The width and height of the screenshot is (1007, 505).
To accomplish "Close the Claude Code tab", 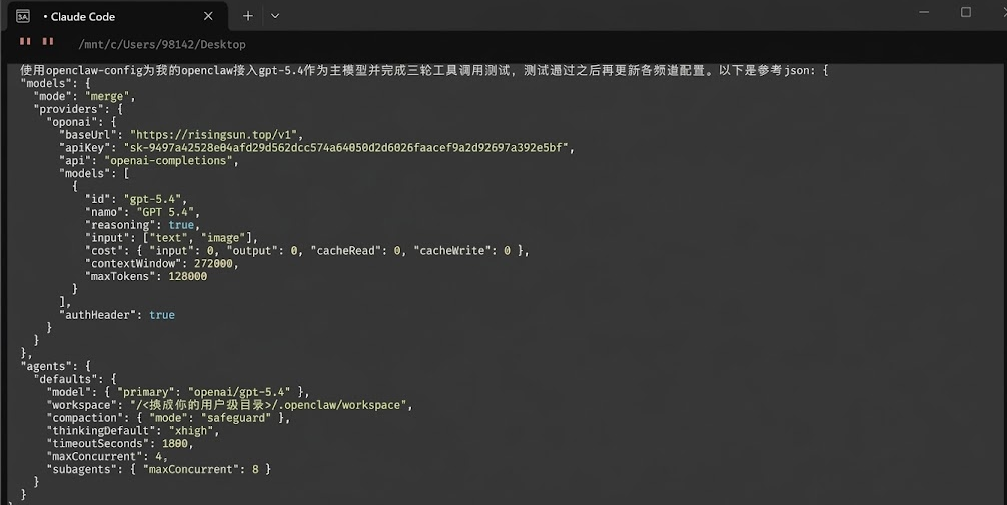I will click(208, 16).
